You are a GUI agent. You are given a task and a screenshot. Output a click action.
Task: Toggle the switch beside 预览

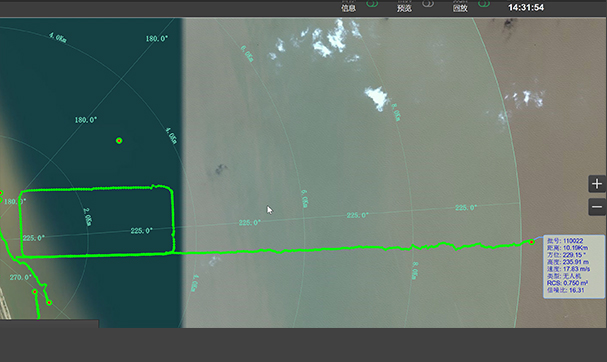tap(428, 3)
